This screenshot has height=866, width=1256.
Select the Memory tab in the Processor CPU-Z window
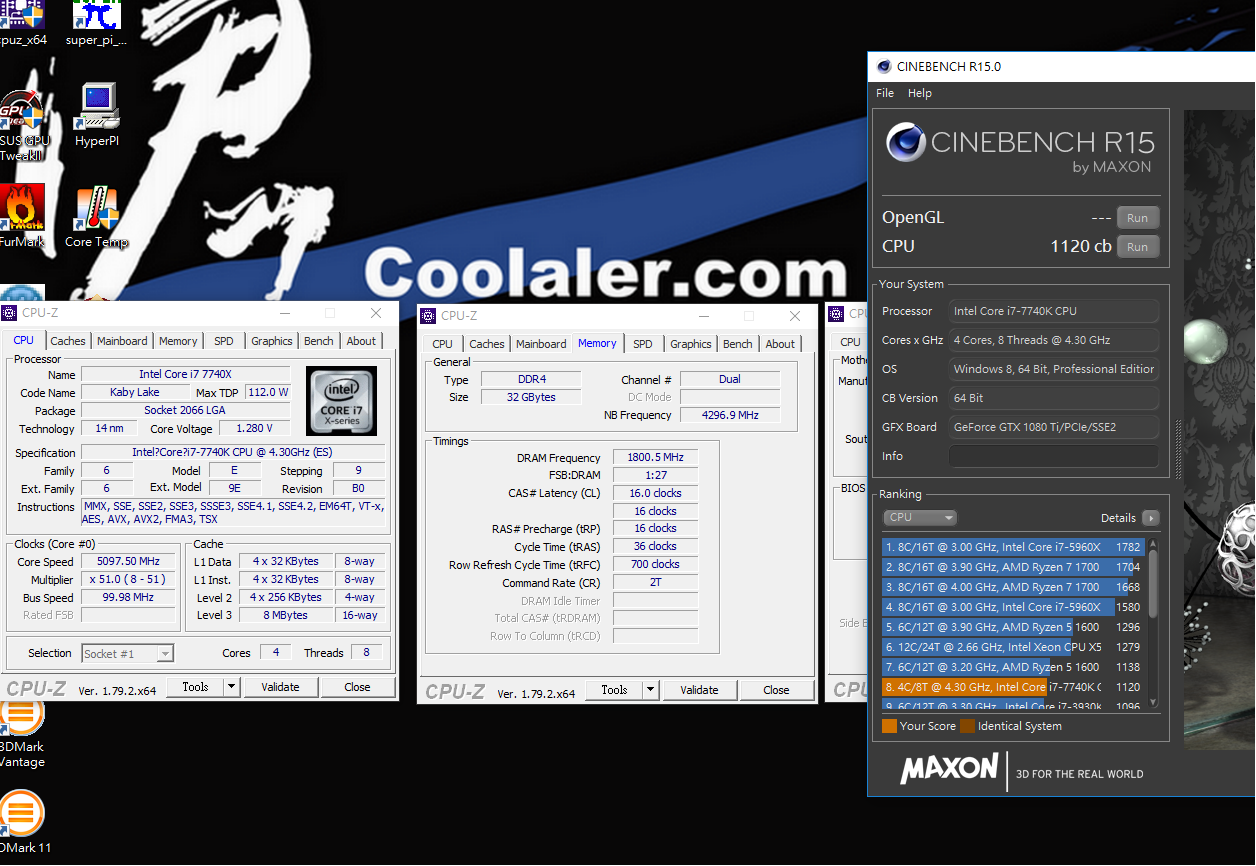[x=178, y=341]
